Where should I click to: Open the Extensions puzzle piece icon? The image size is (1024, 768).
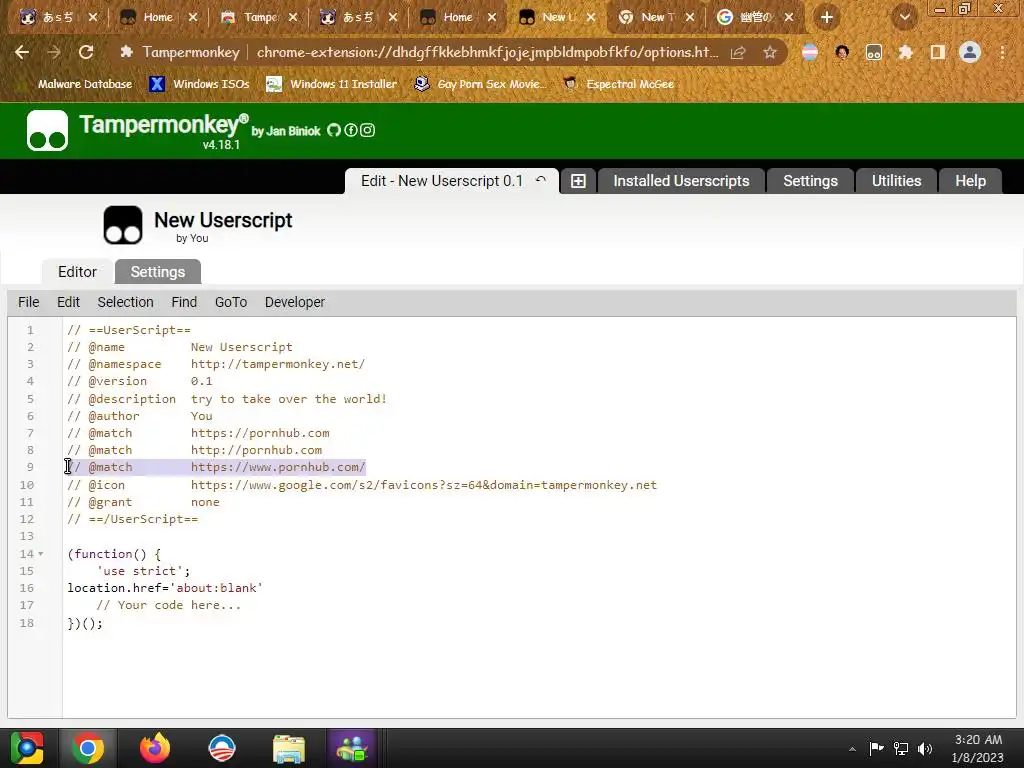click(x=906, y=52)
